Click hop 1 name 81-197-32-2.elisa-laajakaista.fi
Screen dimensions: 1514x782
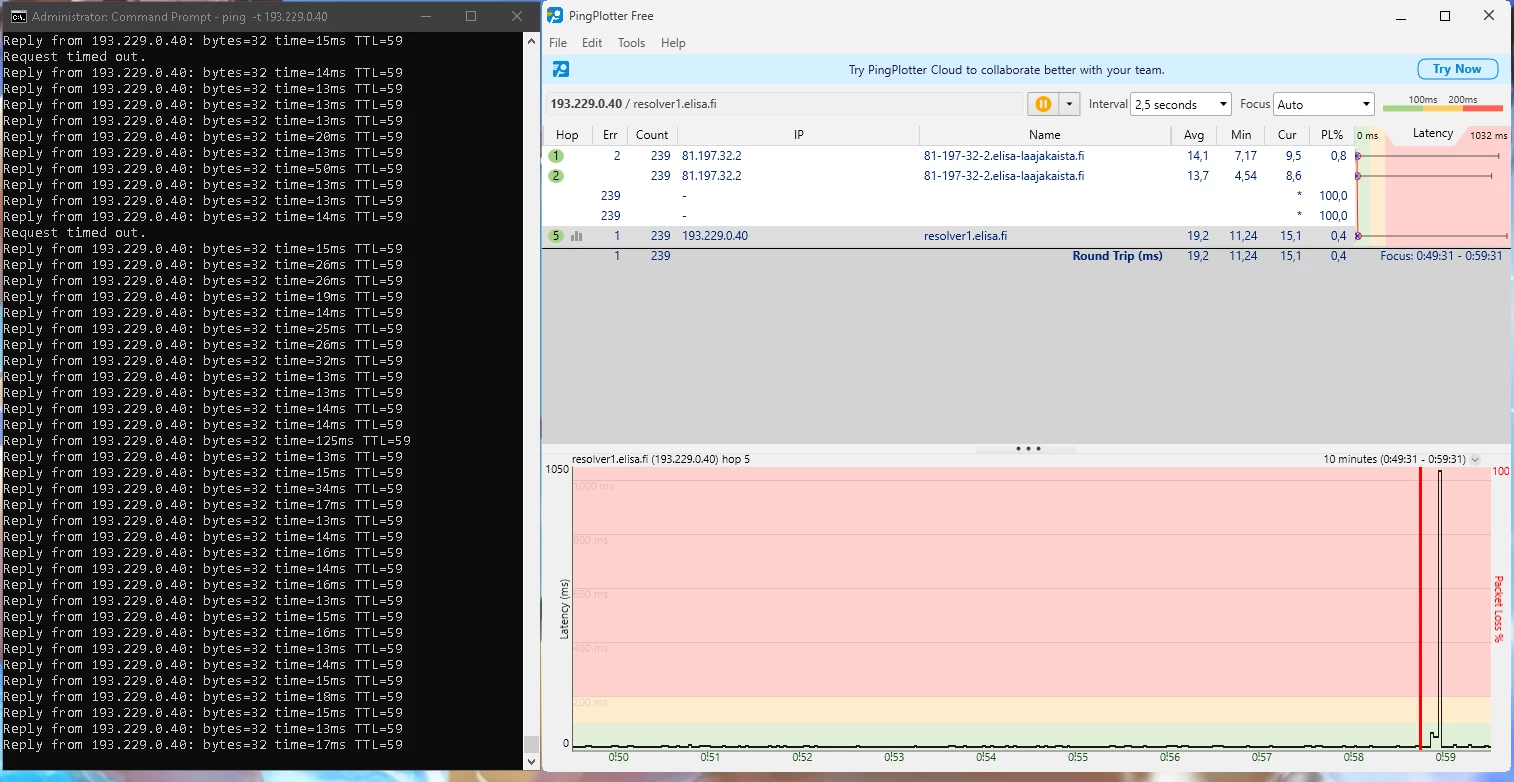[1004, 156]
